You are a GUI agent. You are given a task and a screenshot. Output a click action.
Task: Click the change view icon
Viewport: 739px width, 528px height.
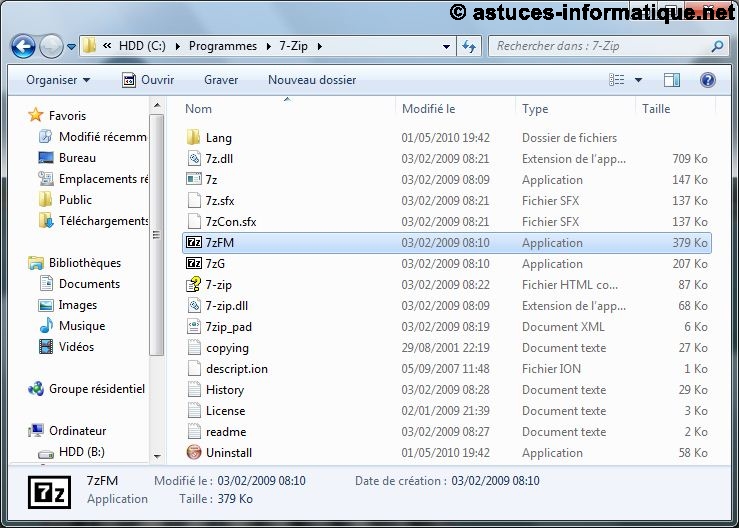[616, 80]
